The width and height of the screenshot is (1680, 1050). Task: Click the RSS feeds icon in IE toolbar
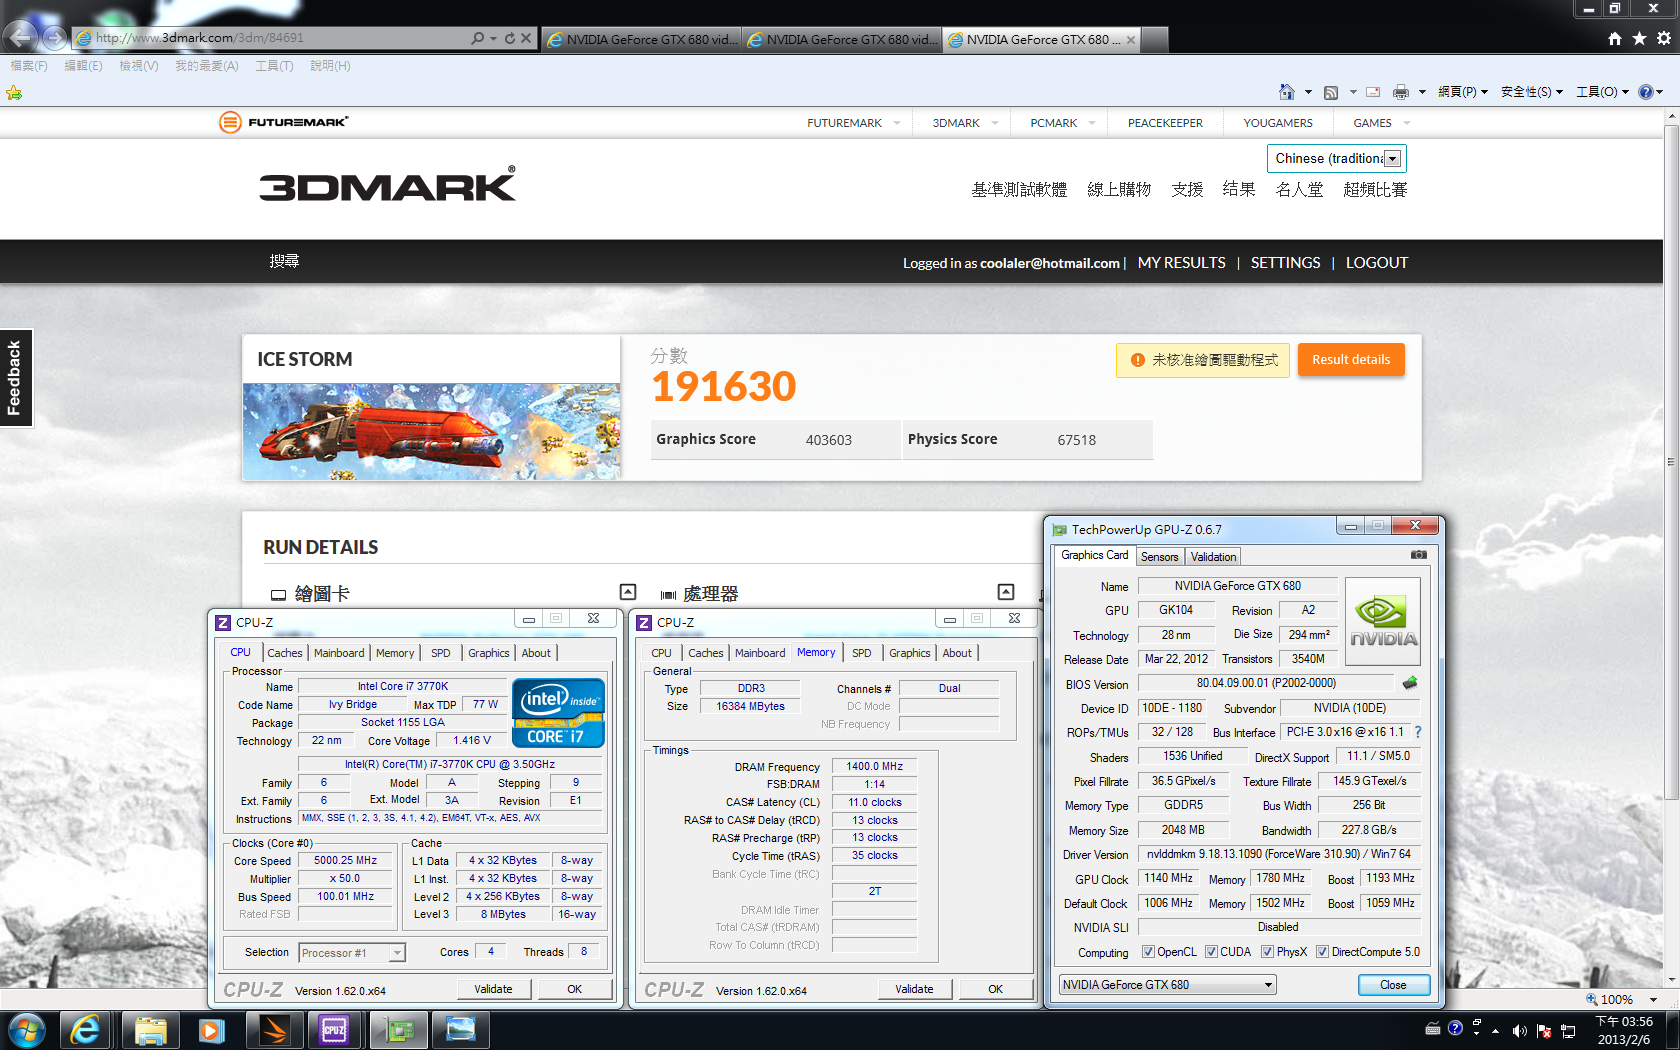coord(1331,92)
